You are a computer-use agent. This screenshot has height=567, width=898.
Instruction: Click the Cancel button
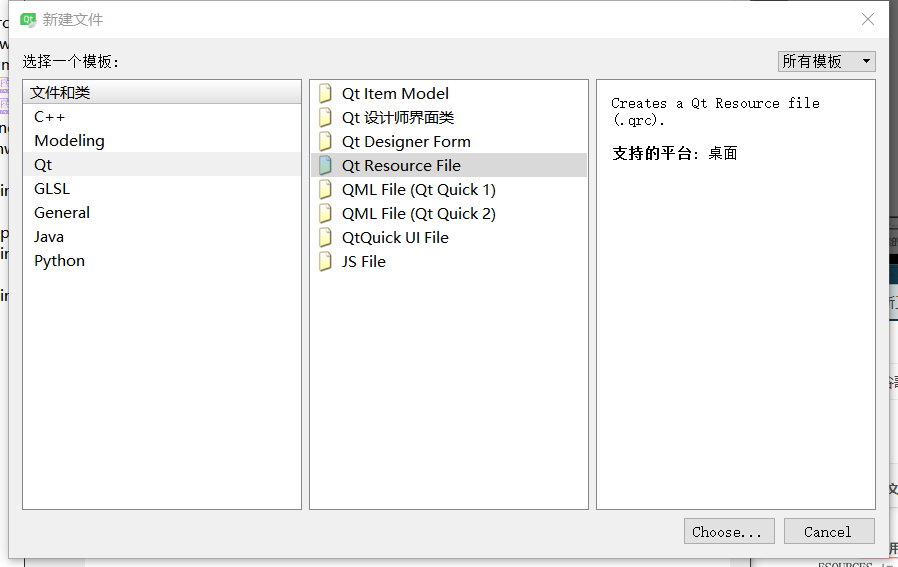(x=829, y=531)
